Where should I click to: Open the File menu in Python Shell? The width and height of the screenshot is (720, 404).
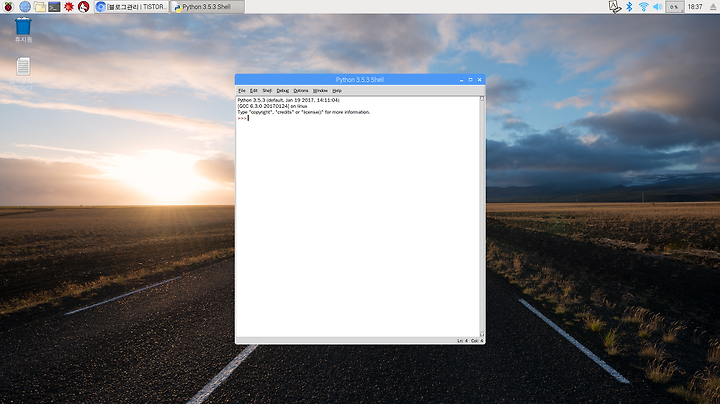pos(242,91)
